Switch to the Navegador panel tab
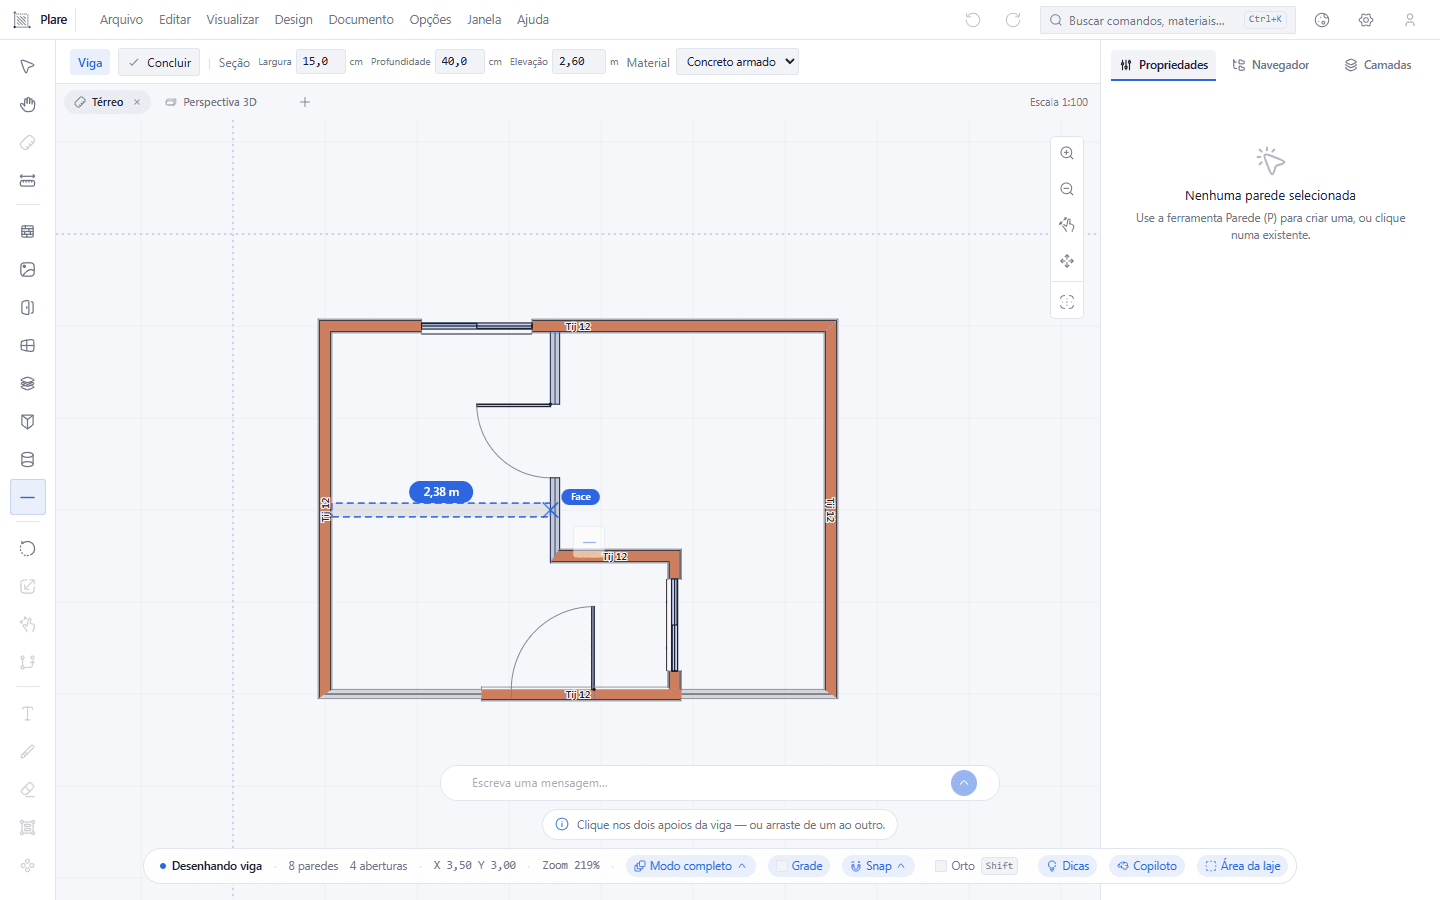This screenshot has height=900, width=1440. [1270, 65]
